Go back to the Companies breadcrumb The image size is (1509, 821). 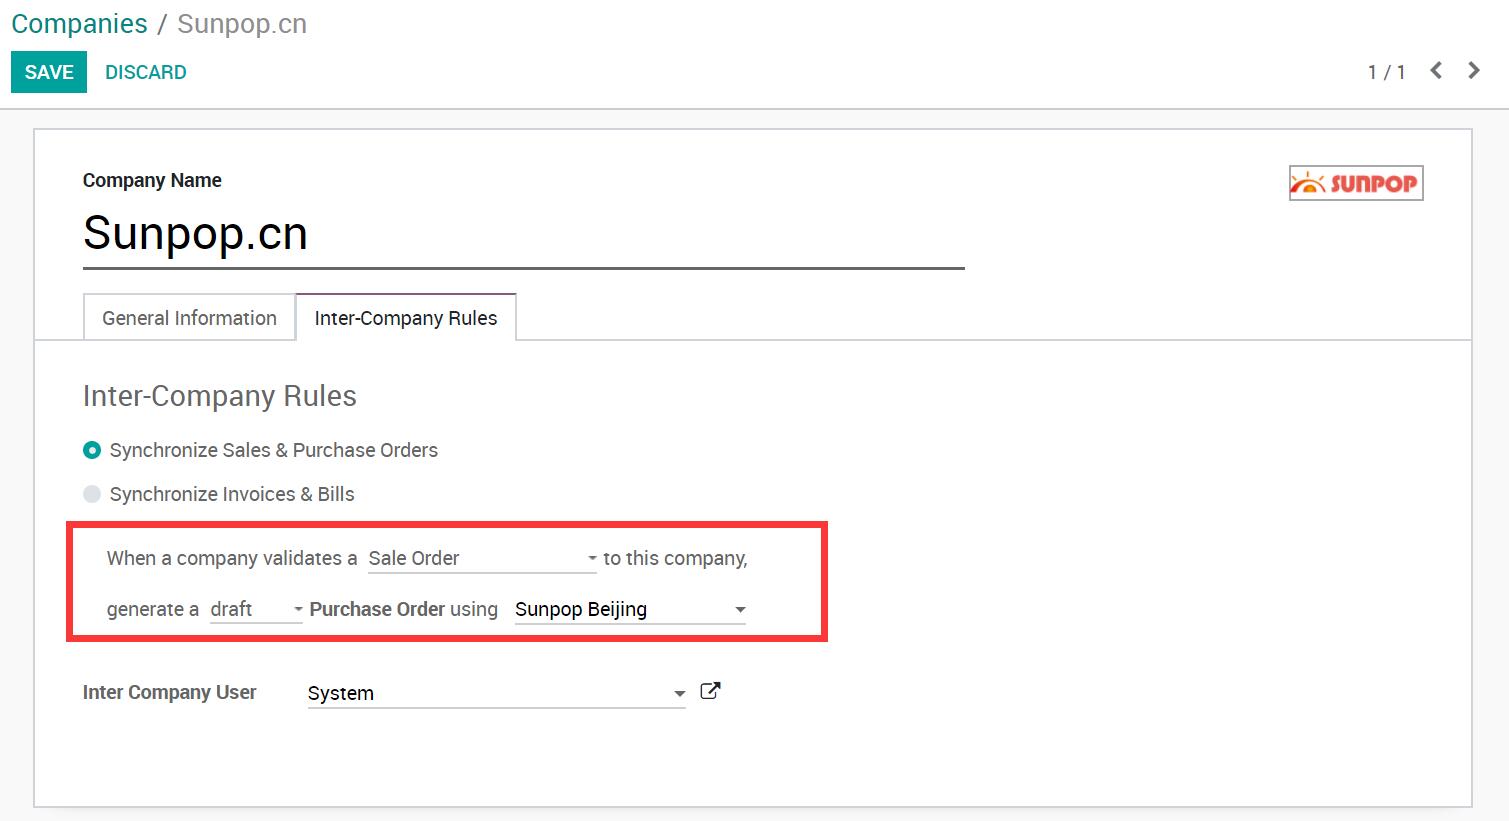(80, 24)
